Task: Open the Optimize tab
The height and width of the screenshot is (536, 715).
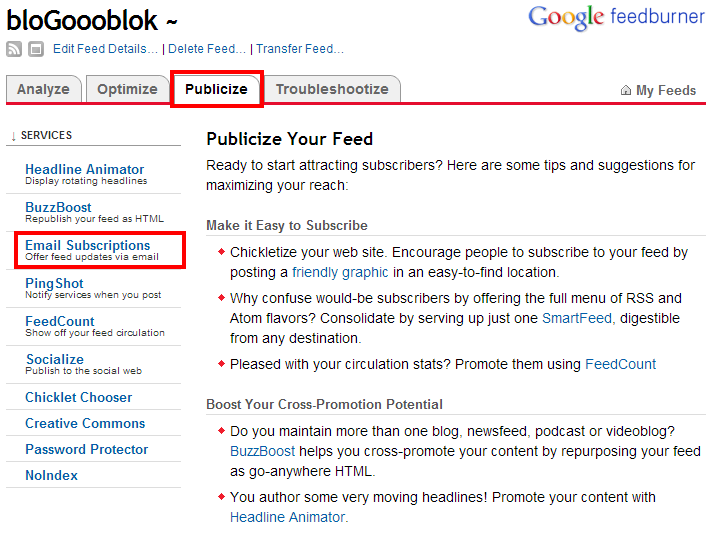Action: pos(127,89)
